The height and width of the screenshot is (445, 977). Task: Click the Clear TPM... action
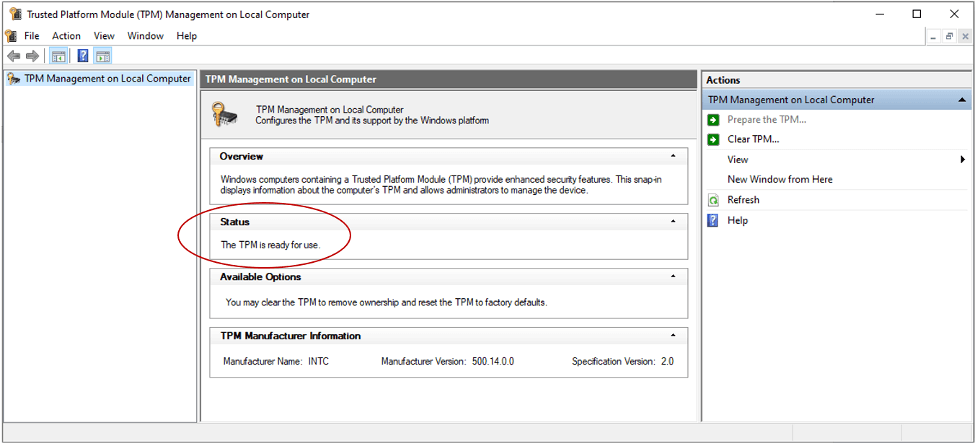(753, 139)
